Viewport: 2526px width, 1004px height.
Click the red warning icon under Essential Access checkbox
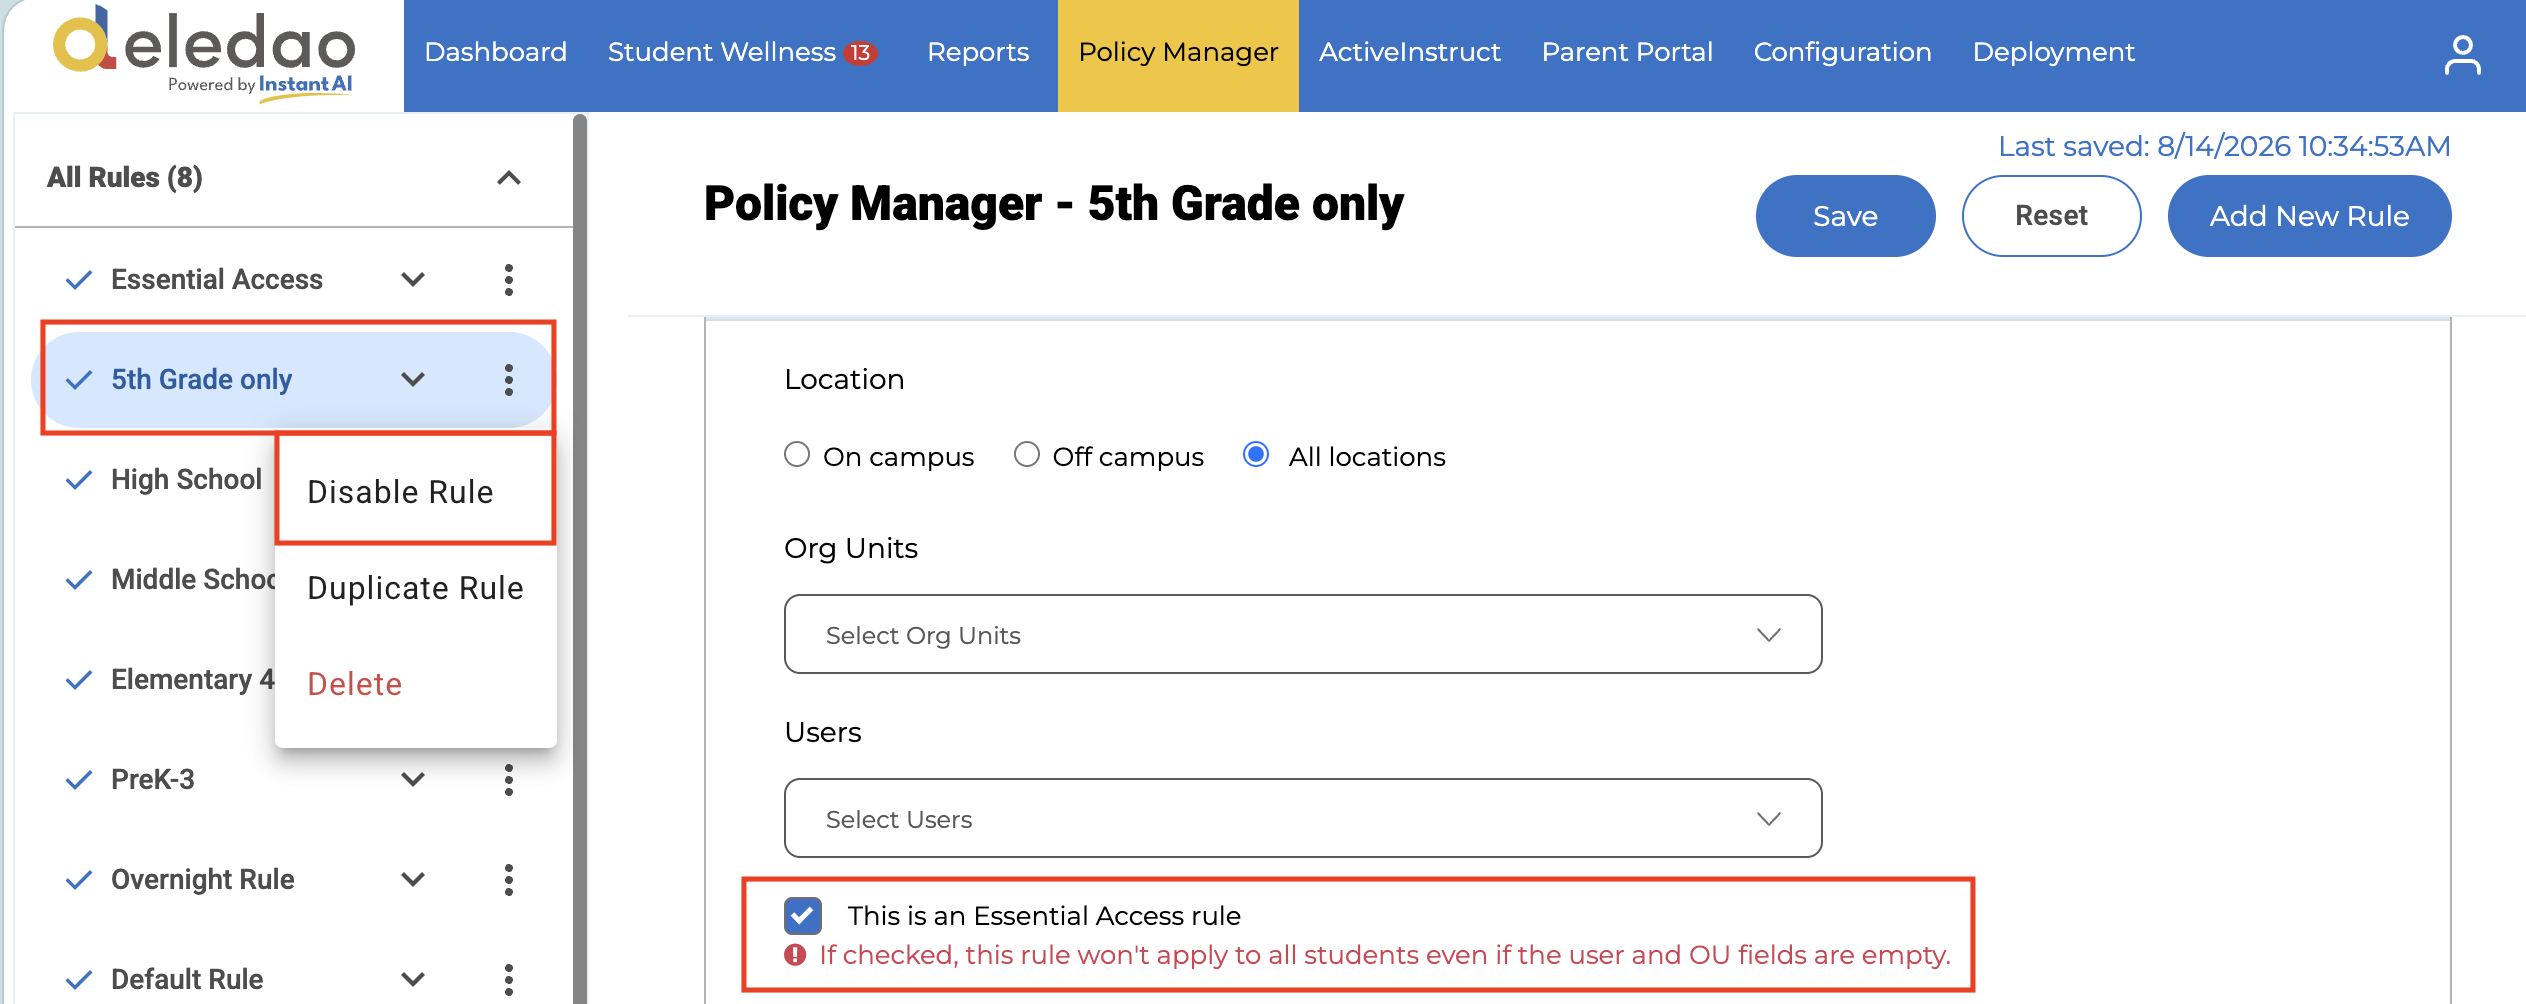[x=795, y=955]
